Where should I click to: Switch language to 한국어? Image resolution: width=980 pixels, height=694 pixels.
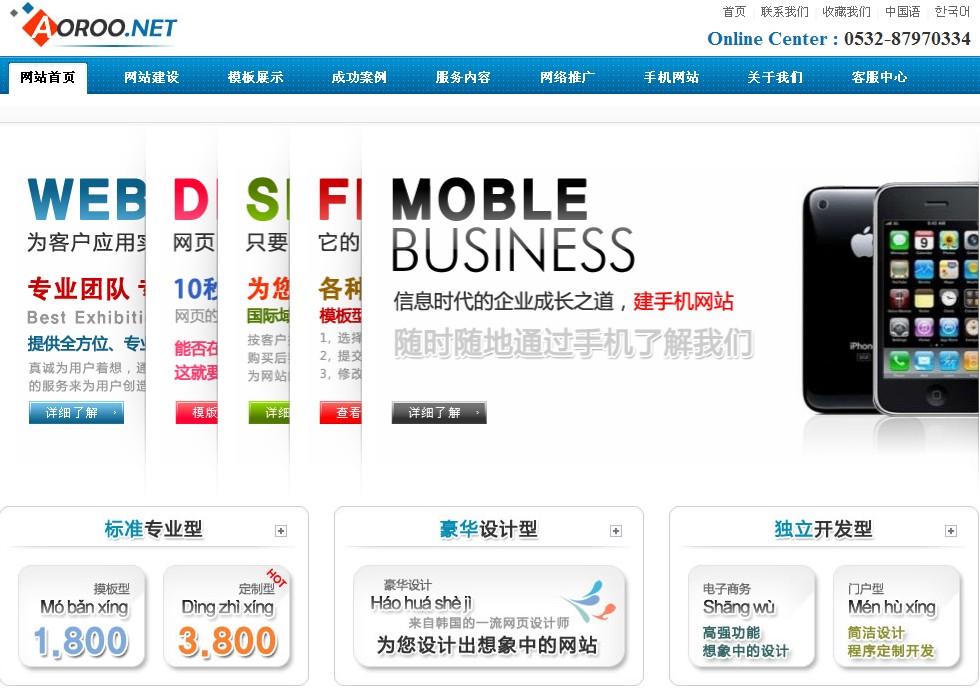pyautogui.click(x=952, y=11)
